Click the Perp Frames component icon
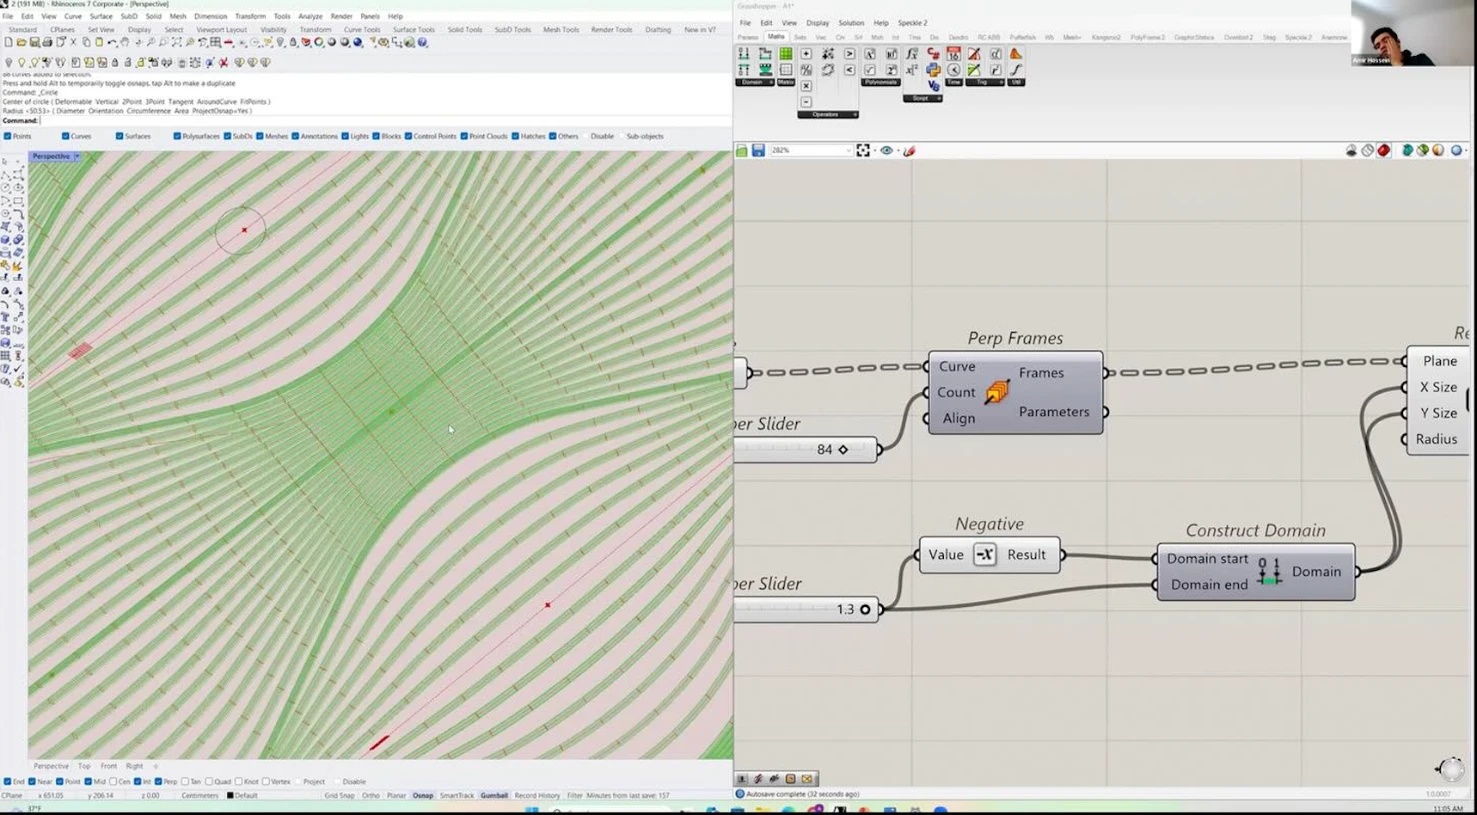Image resolution: width=1477 pixels, height=815 pixels. coord(996,393)
